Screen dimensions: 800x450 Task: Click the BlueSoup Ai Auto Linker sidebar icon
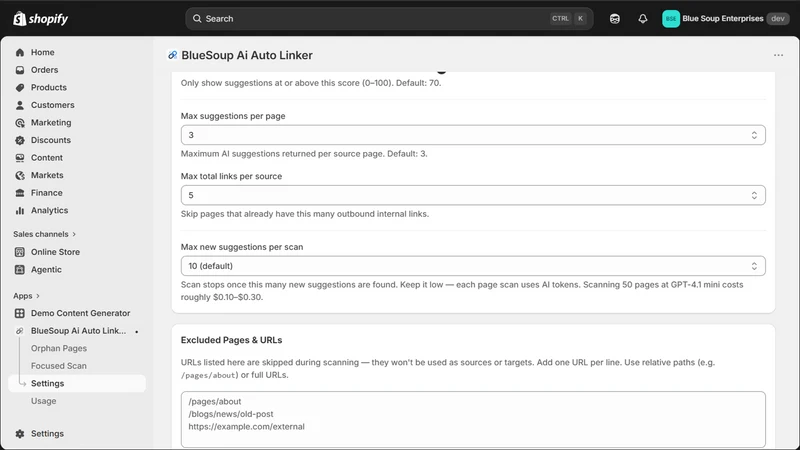point(20,331)
